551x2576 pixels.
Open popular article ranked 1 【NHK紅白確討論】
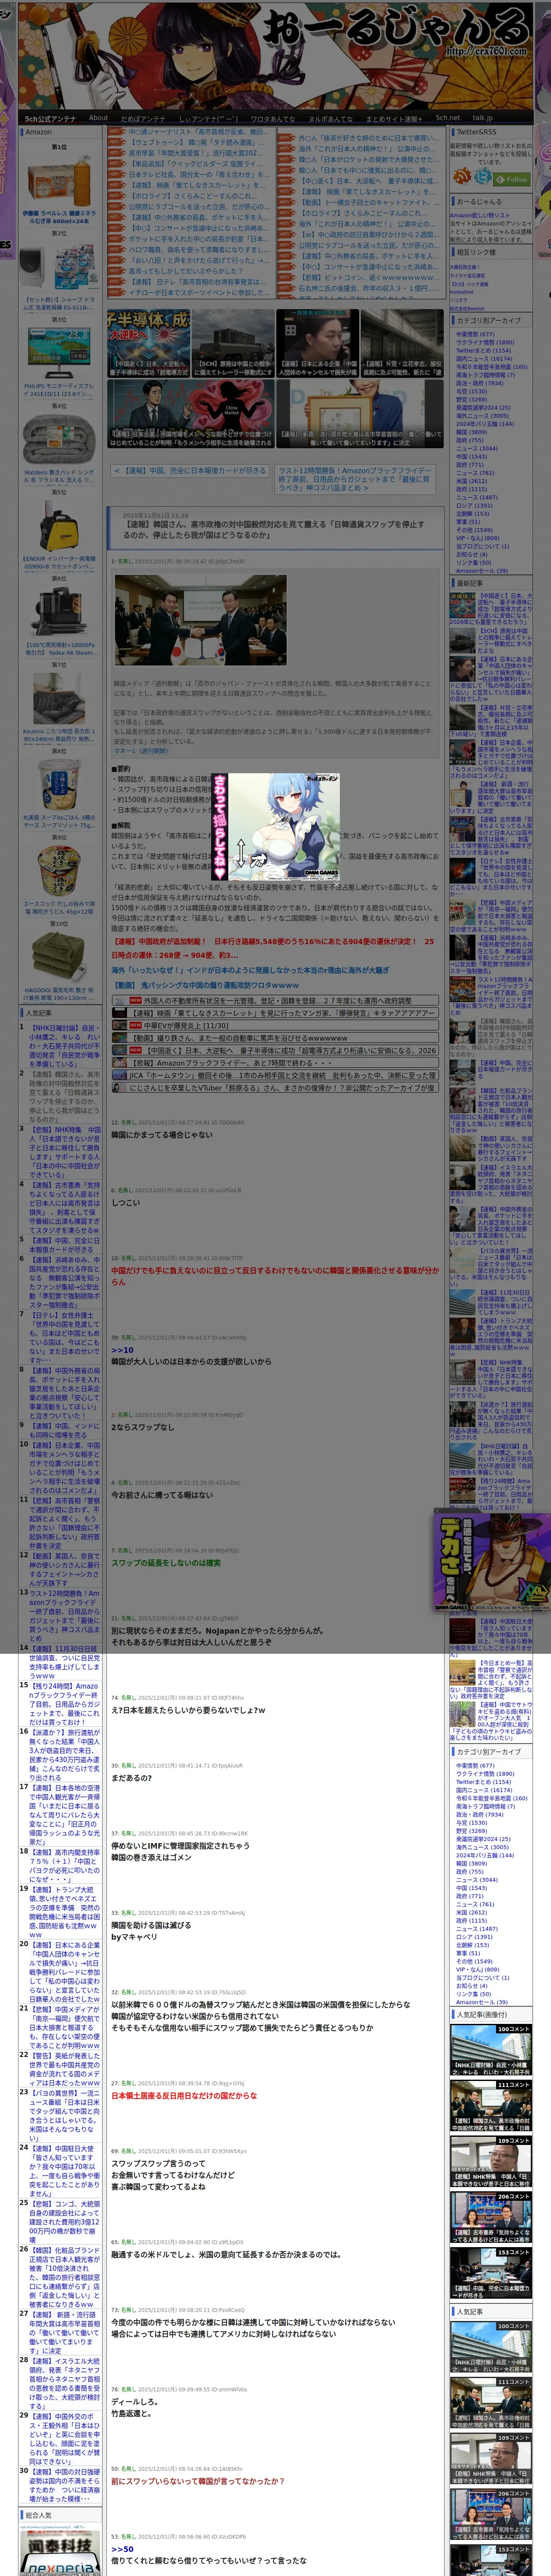64,1045
